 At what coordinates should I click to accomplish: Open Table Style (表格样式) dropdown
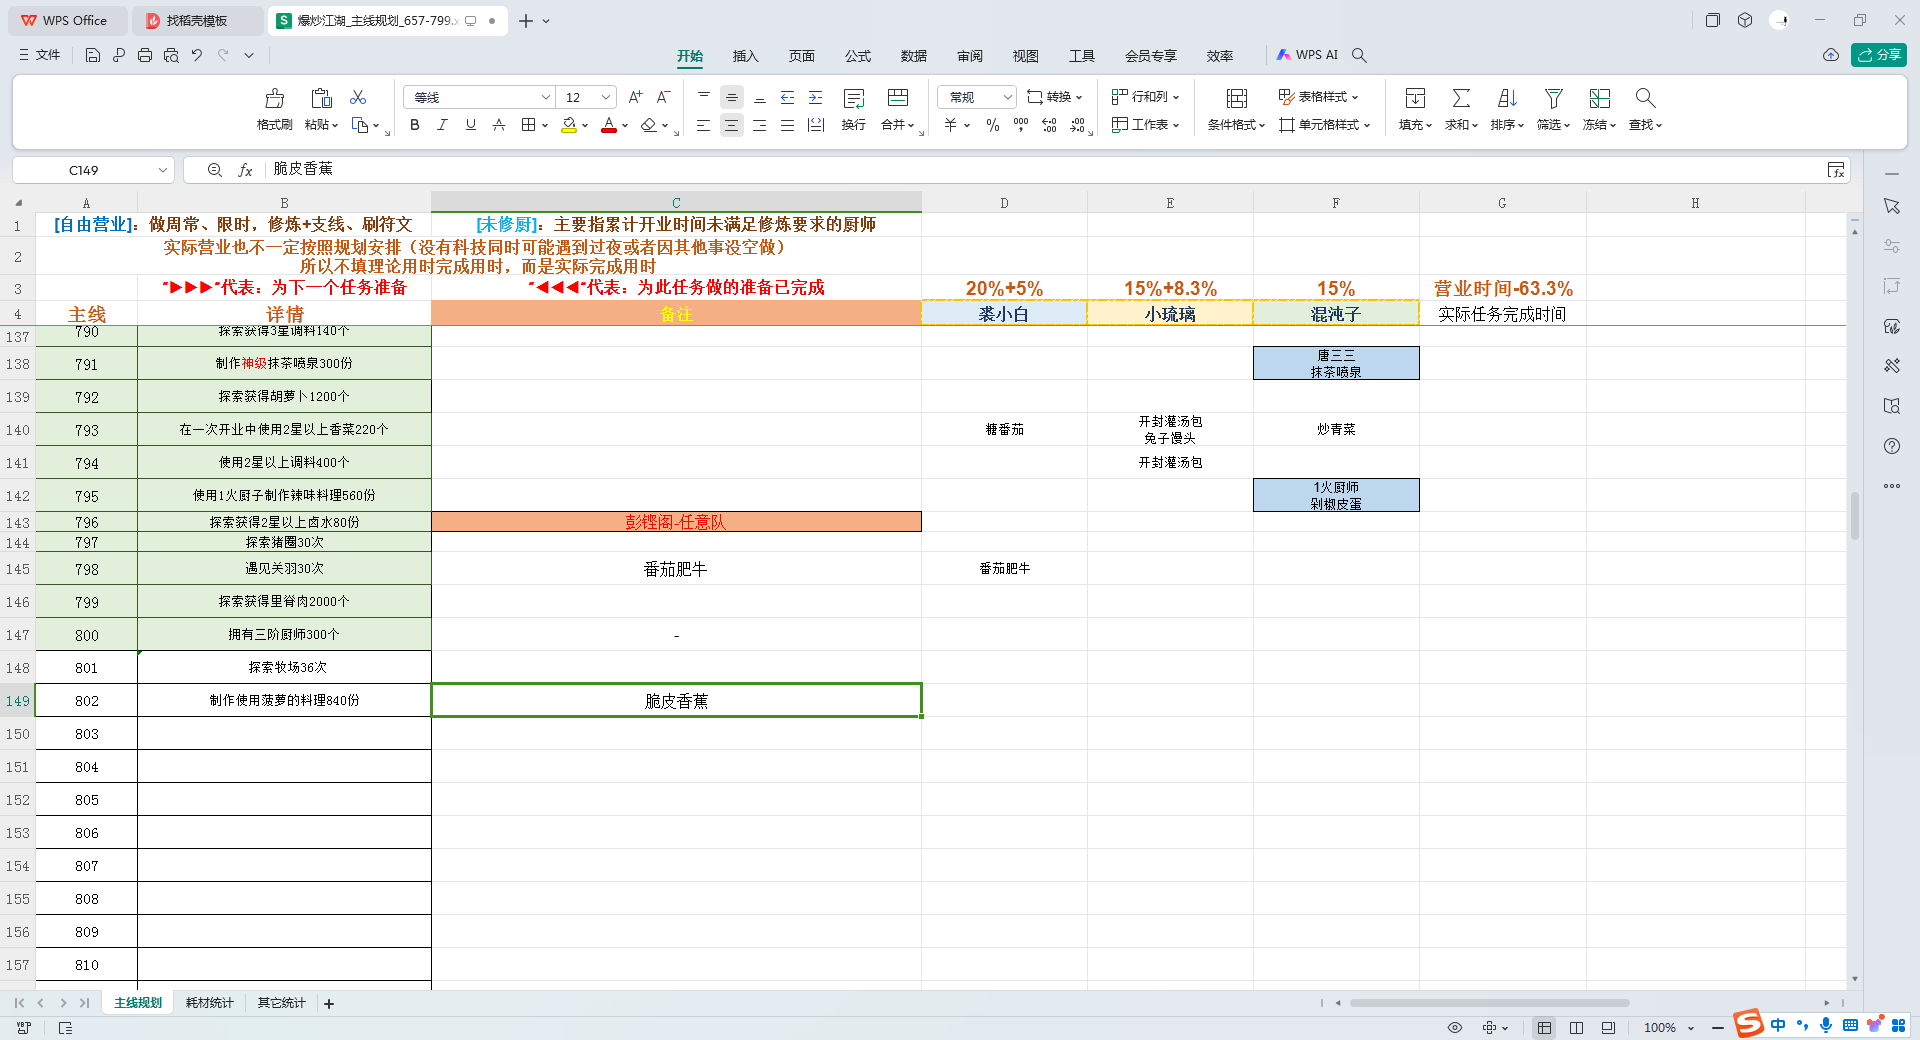pyautogui.click(x=1319, y=97)
